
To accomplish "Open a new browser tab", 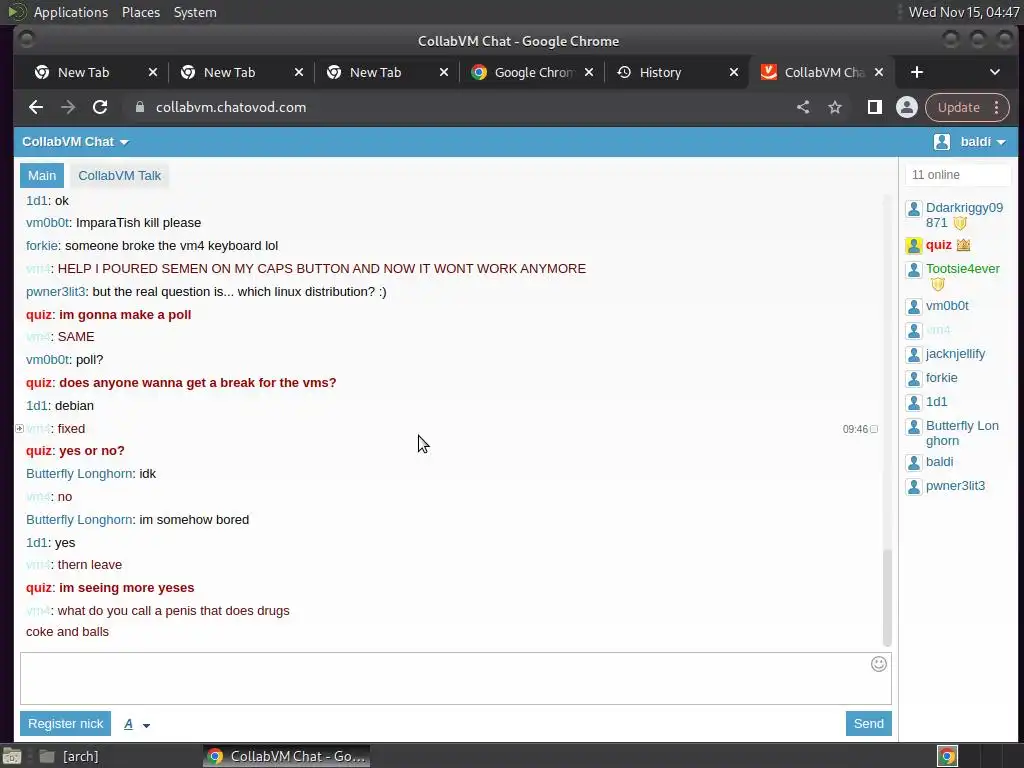I will [917, 72].
